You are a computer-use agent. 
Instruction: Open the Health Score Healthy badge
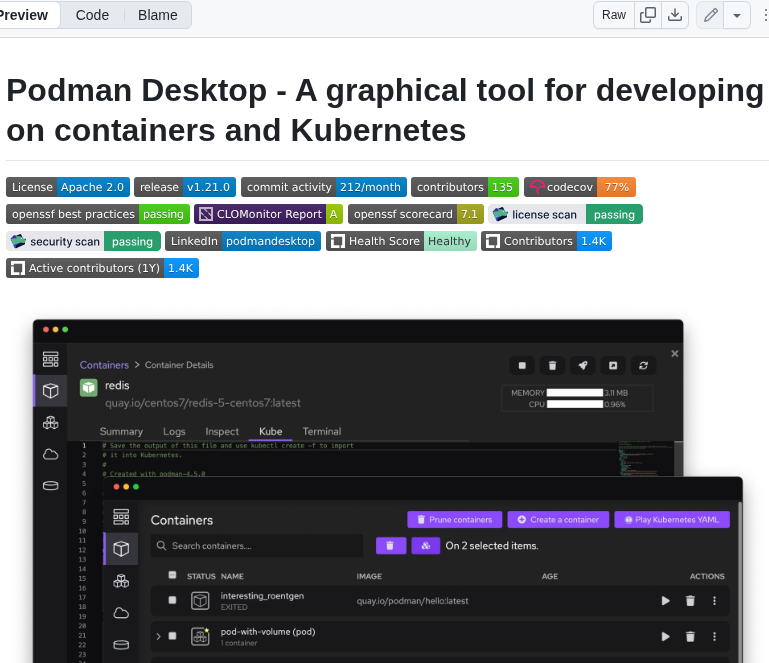tap(401, 241)
